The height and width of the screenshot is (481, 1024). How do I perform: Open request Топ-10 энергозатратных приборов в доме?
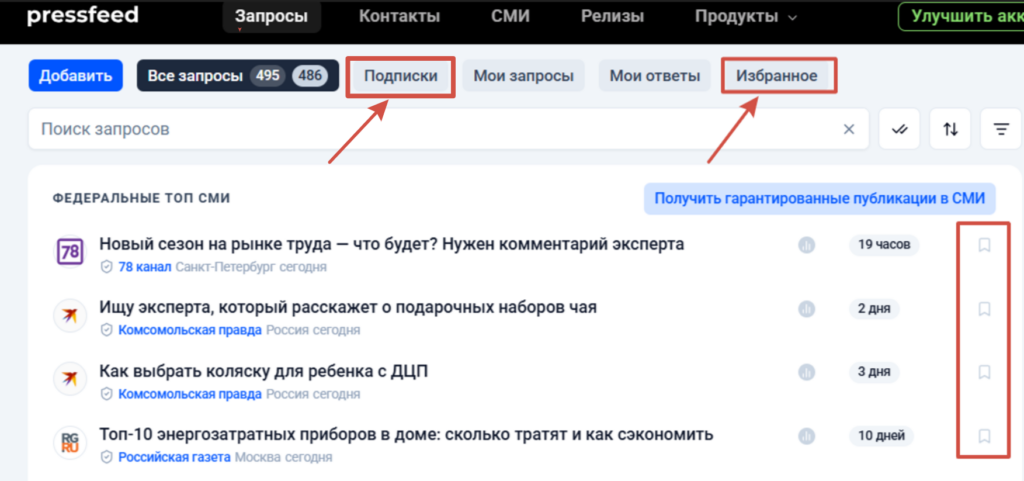click(406, 434)
